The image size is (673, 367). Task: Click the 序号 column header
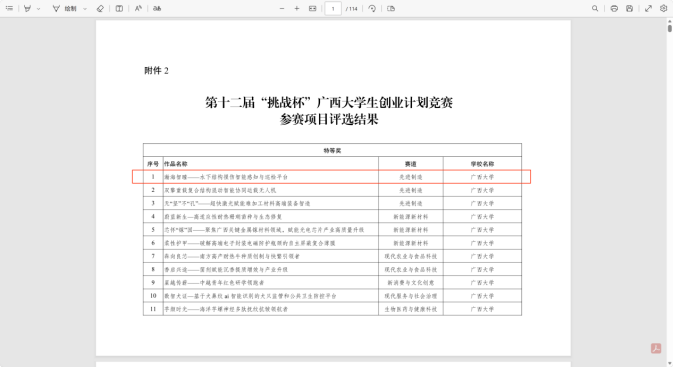(x=153, y=164)
